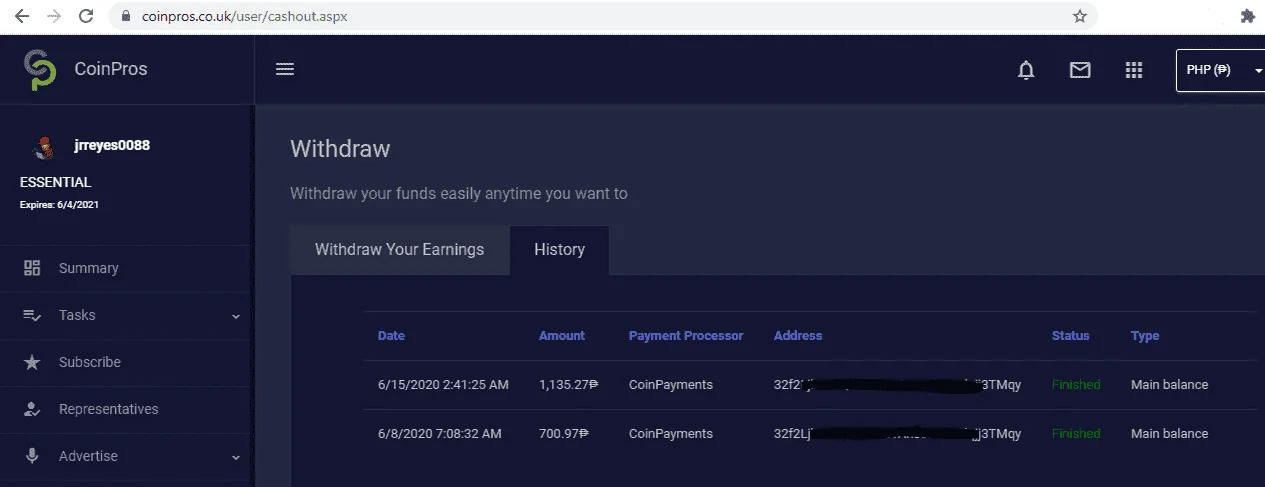The height and width of the screenshot is (487, 1265).
Task: Click the ESSENTIAL membership label
Action: [55, 182]
